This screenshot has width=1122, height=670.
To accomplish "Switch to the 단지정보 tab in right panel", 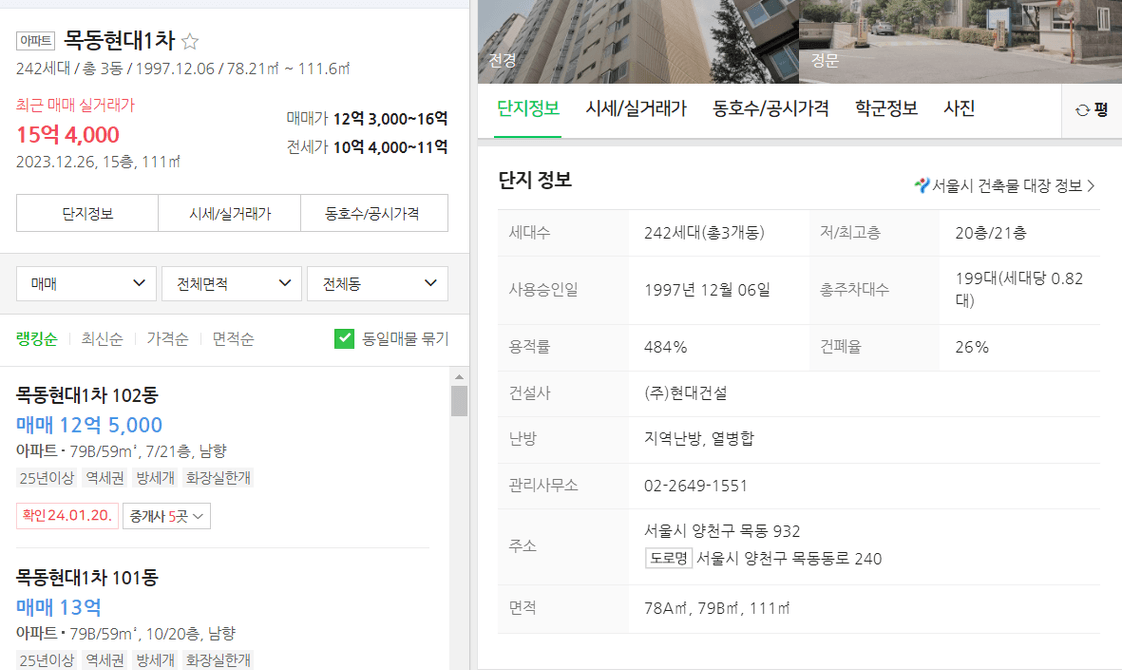I will point(528,109).
